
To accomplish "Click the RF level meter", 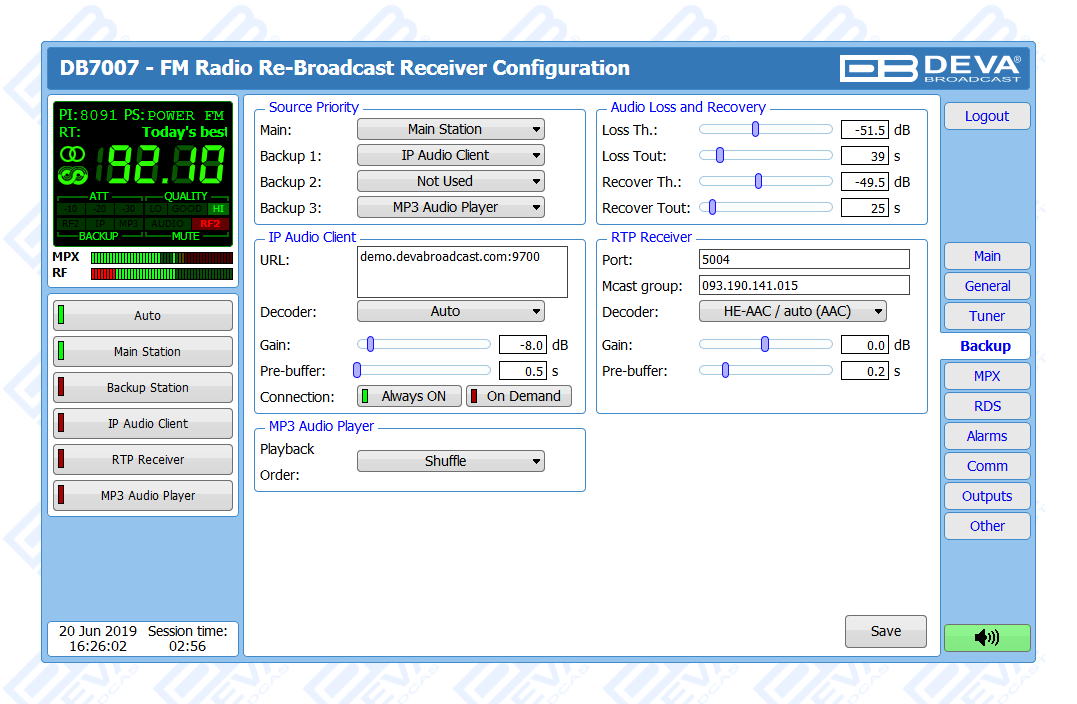I will point(161,273).
